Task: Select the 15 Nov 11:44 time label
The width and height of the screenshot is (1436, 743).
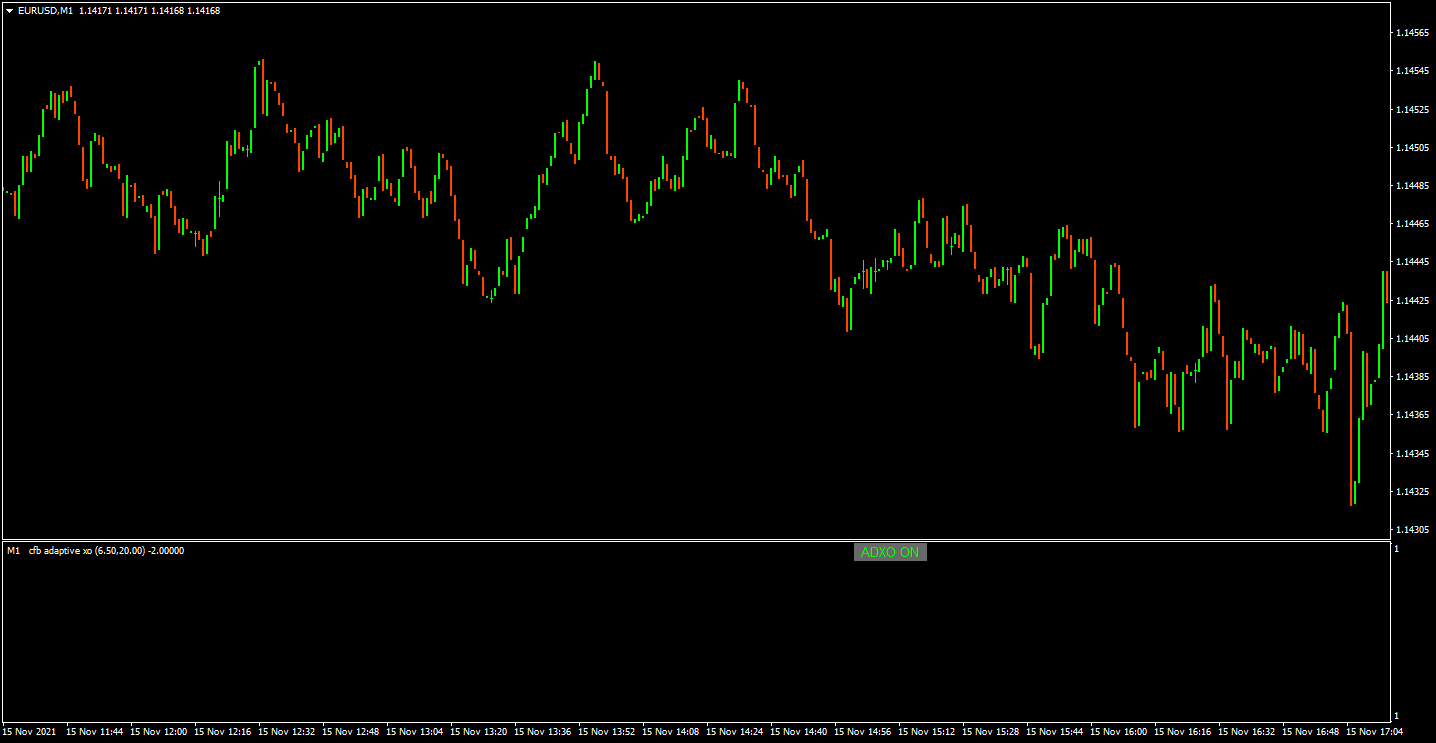Action: click(x=95, y=732)
